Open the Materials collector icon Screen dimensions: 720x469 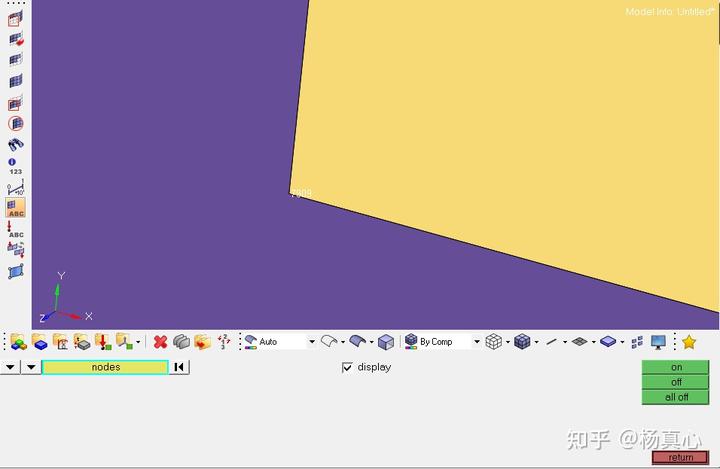coord(39,342)
